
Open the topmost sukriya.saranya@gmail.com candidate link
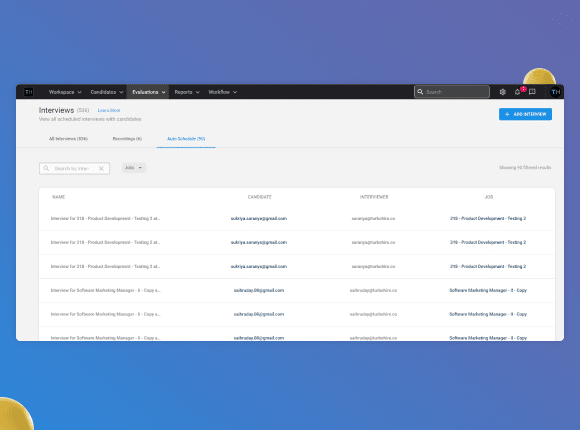tap(259, 218)
